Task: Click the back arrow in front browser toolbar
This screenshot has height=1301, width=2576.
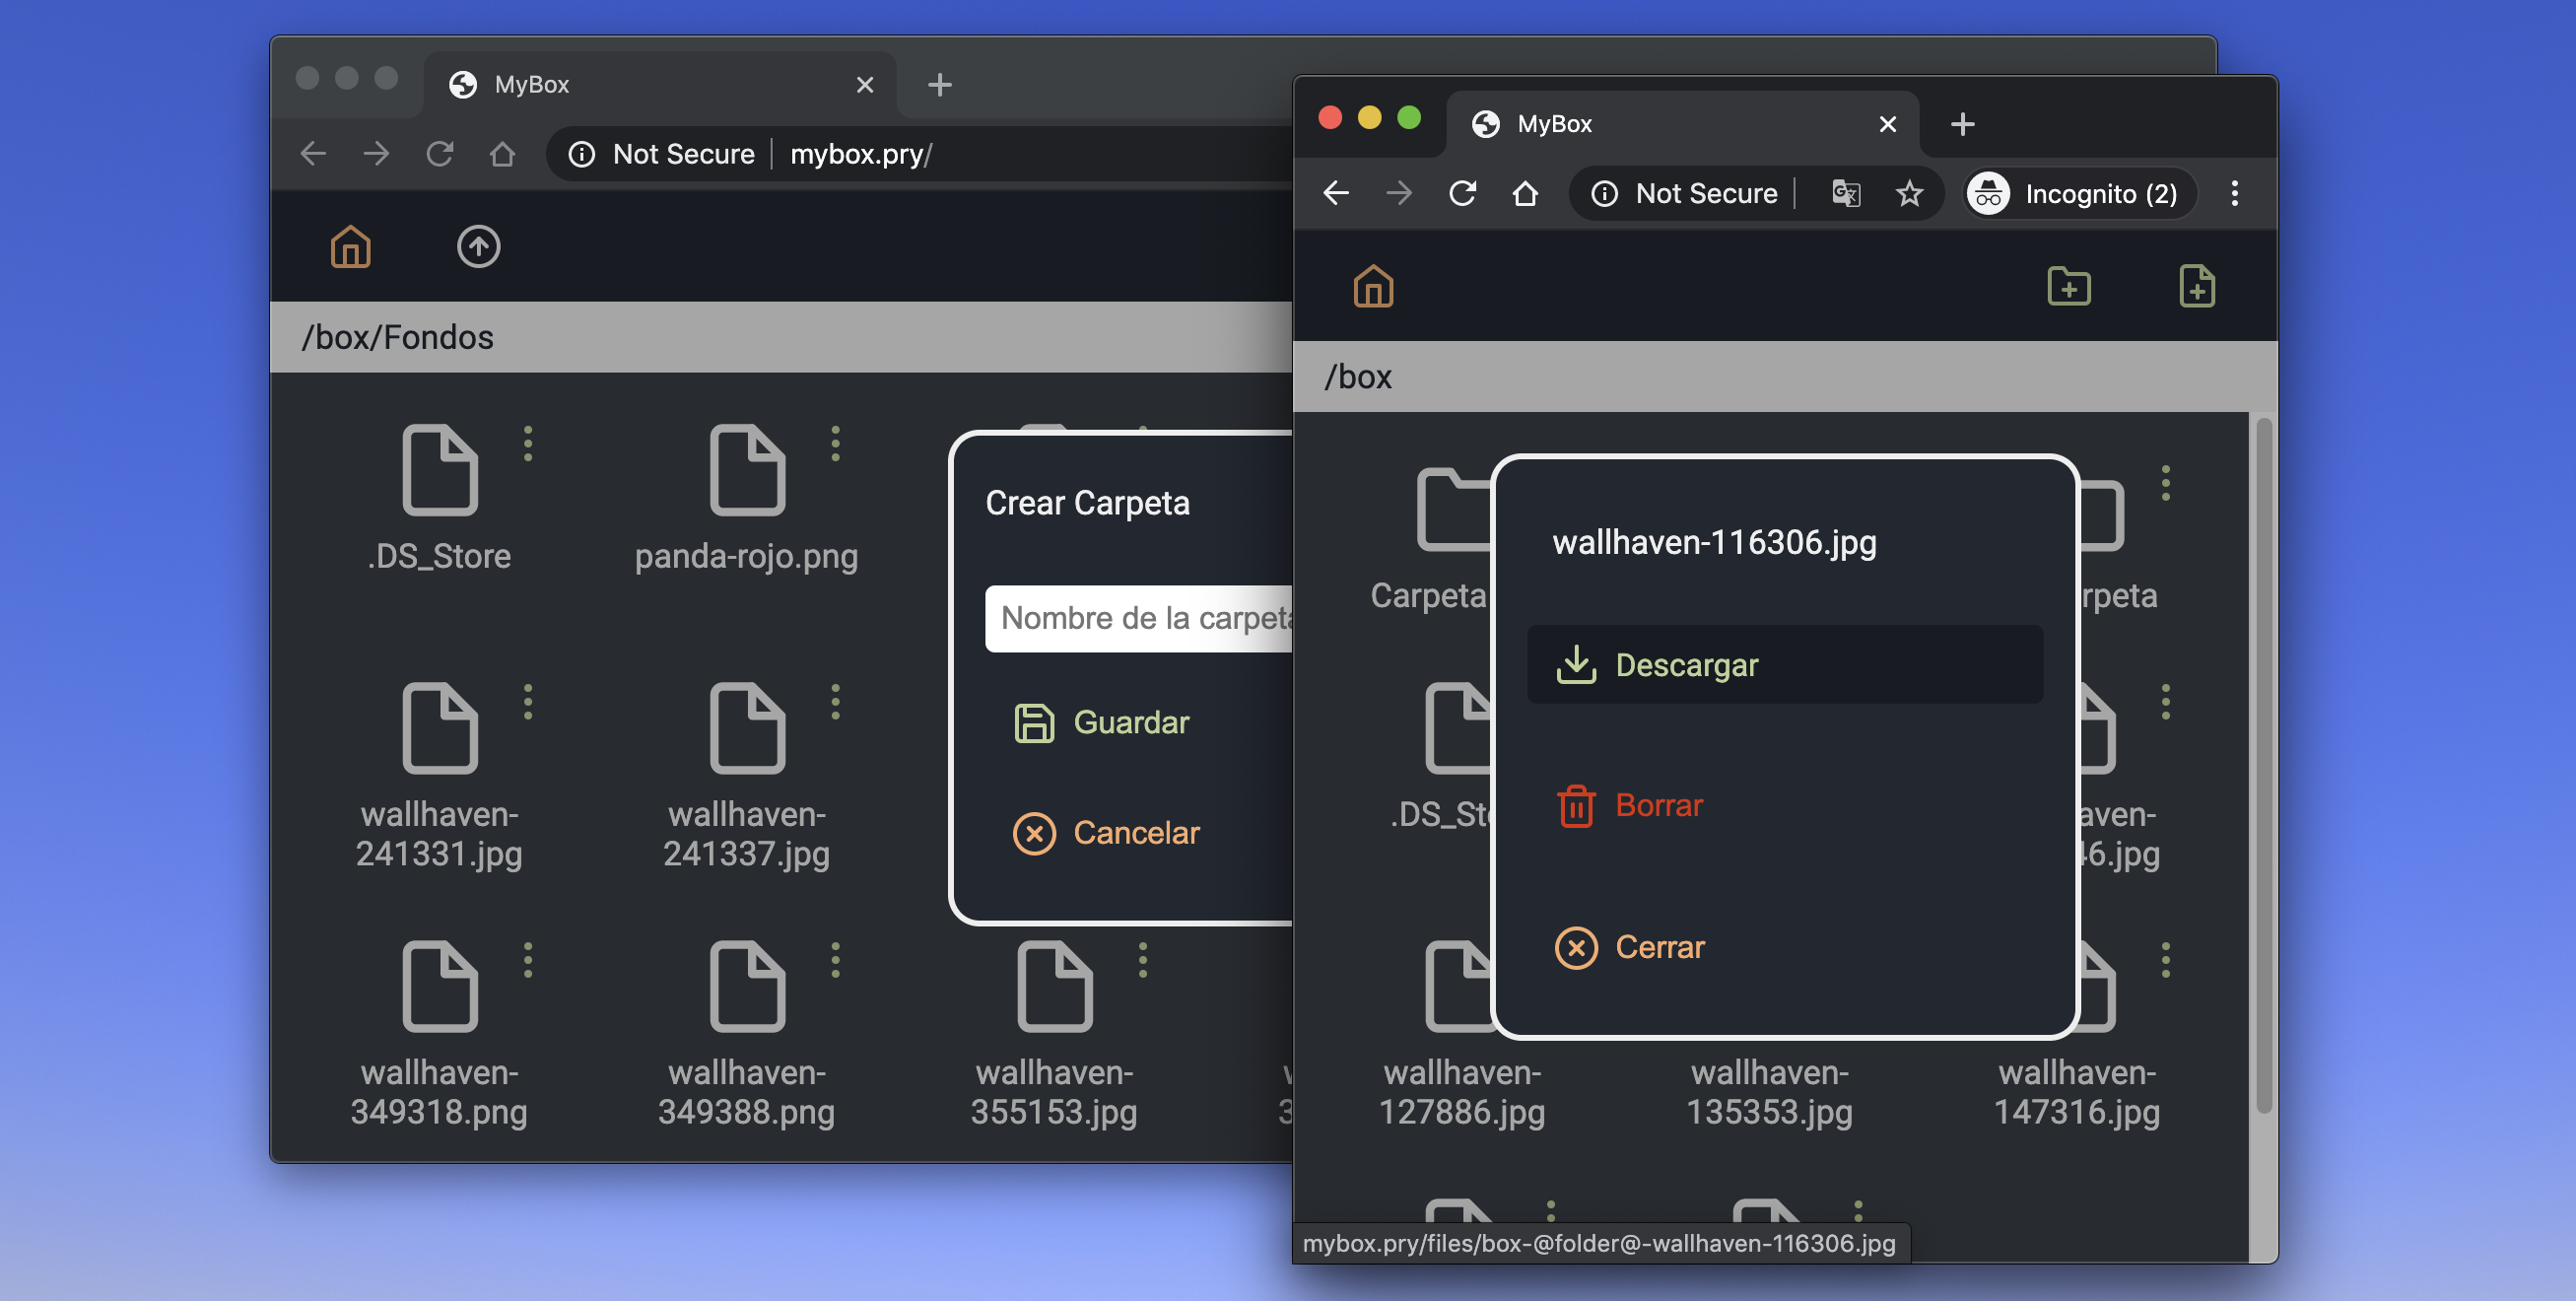Action: [1336, 193]
